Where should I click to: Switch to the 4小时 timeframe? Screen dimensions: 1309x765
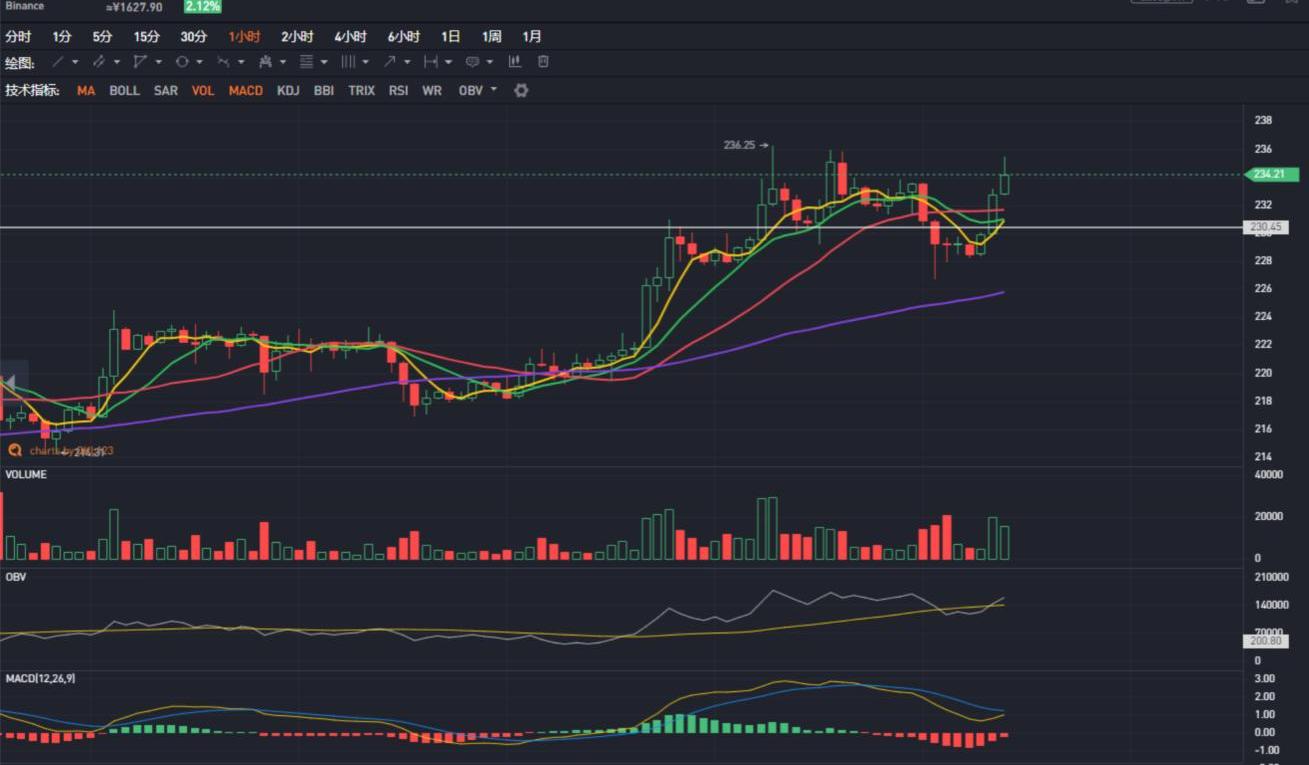[350, 37]
